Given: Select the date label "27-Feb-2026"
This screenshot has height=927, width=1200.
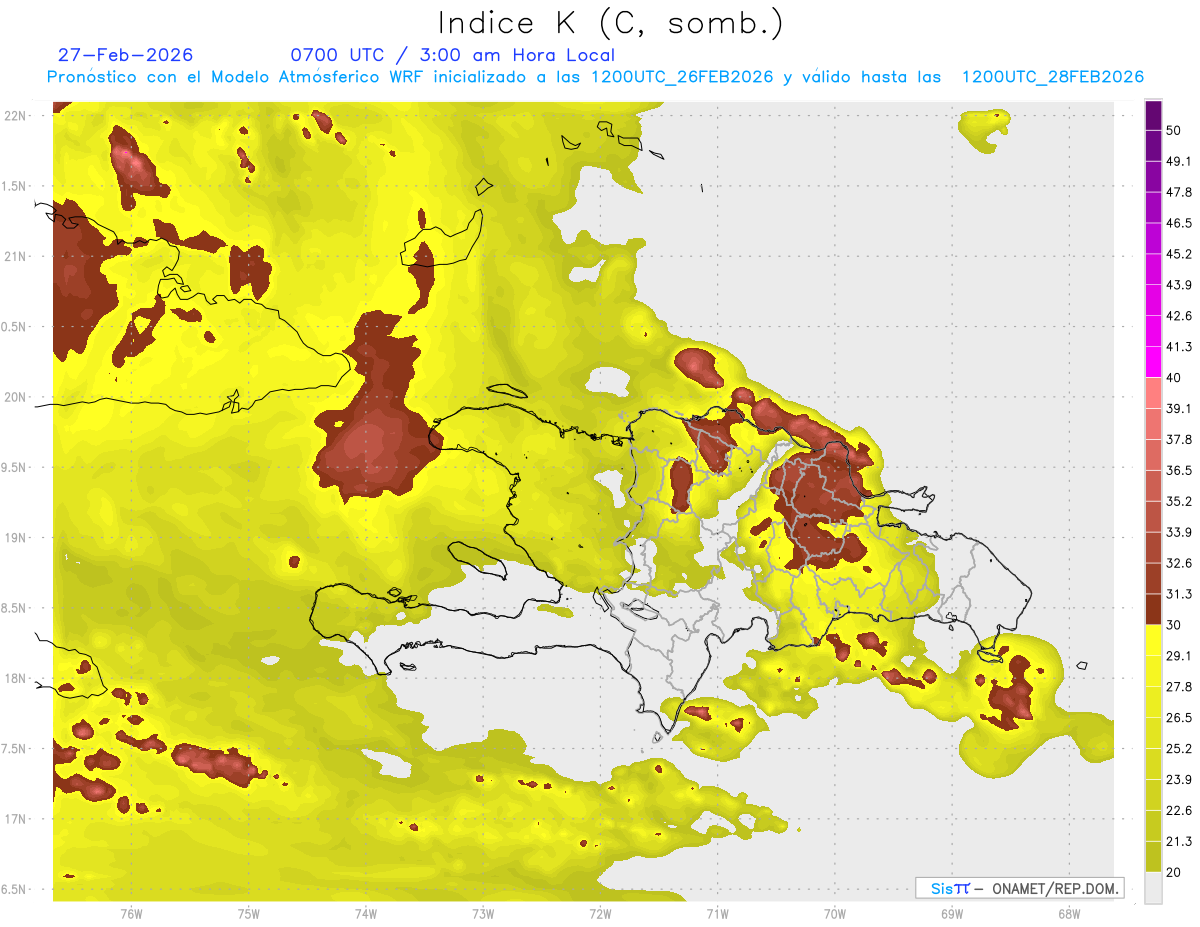Looking at the screenshot, I should pyautogui.click(x=126, y=55).
